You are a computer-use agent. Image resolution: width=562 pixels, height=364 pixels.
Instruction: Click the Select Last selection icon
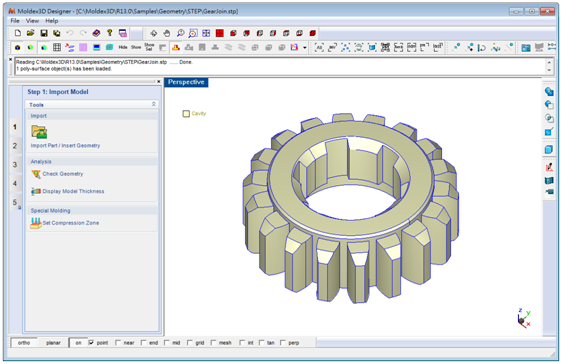438,47
